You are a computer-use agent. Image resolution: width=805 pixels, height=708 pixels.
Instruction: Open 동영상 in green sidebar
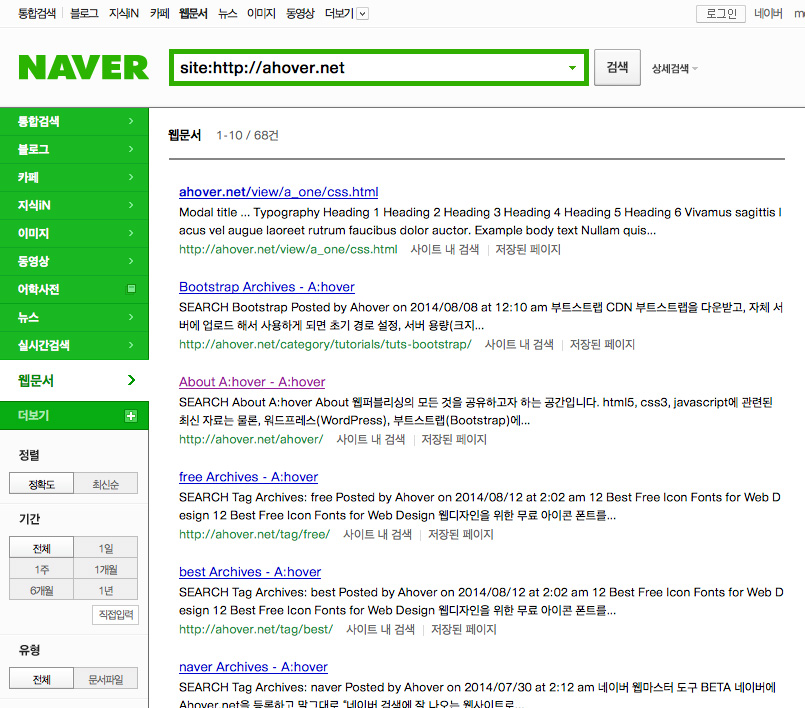pyautogui.click(x=74, y=261)
